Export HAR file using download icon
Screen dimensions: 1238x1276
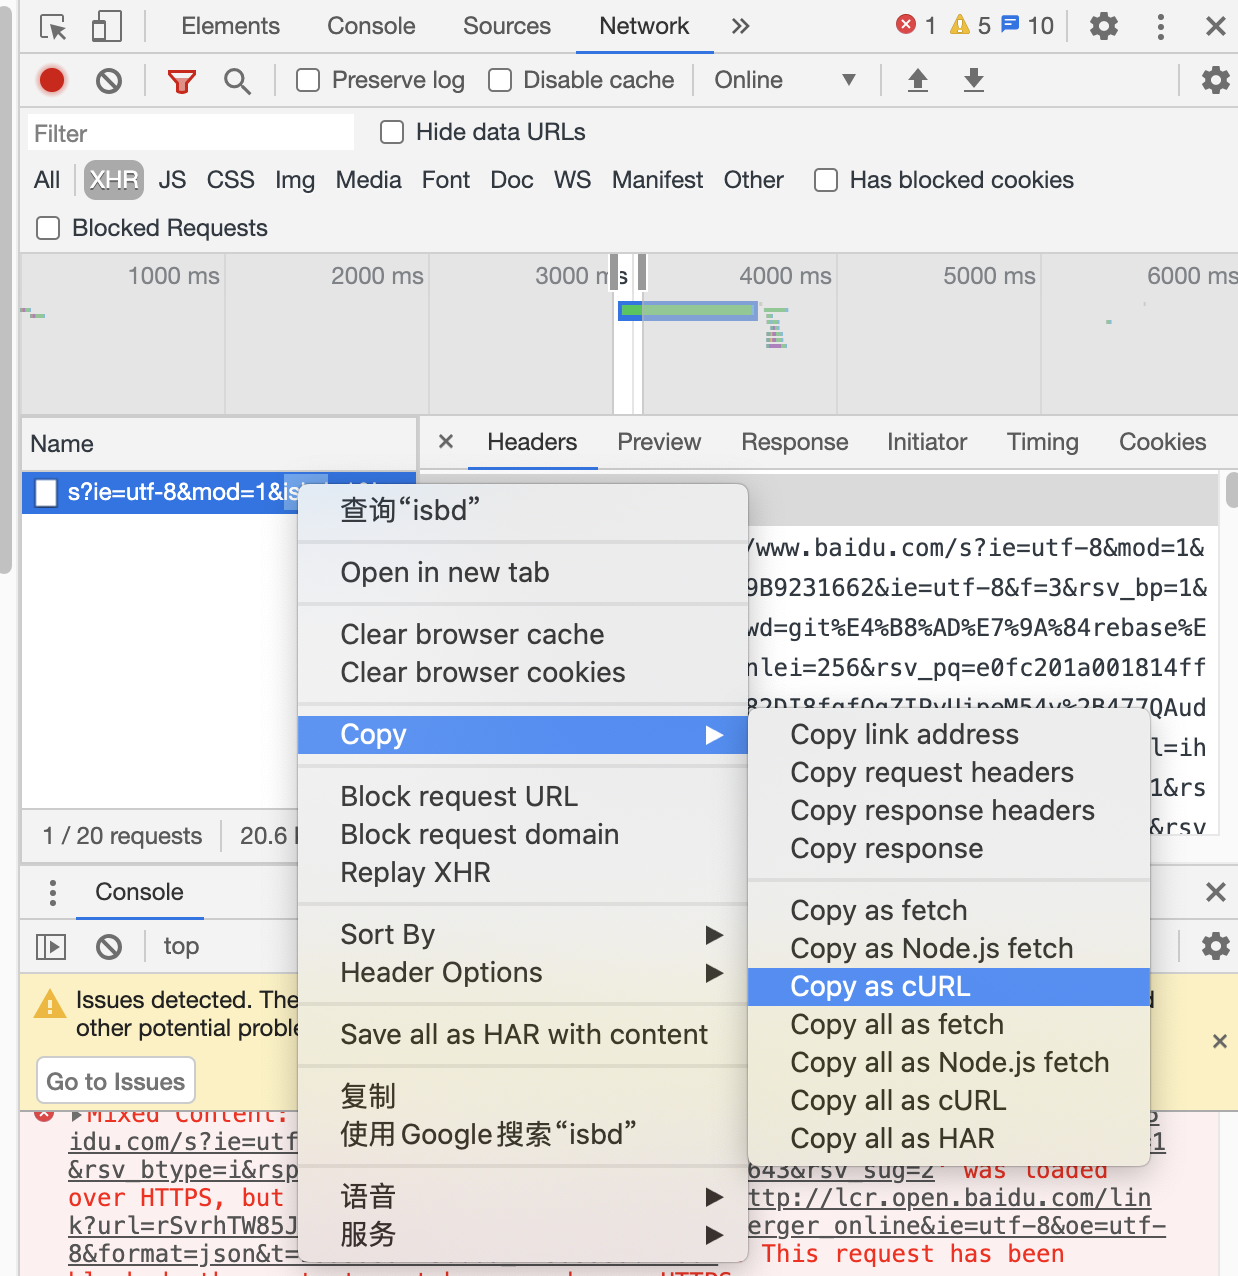pos(973,80)
